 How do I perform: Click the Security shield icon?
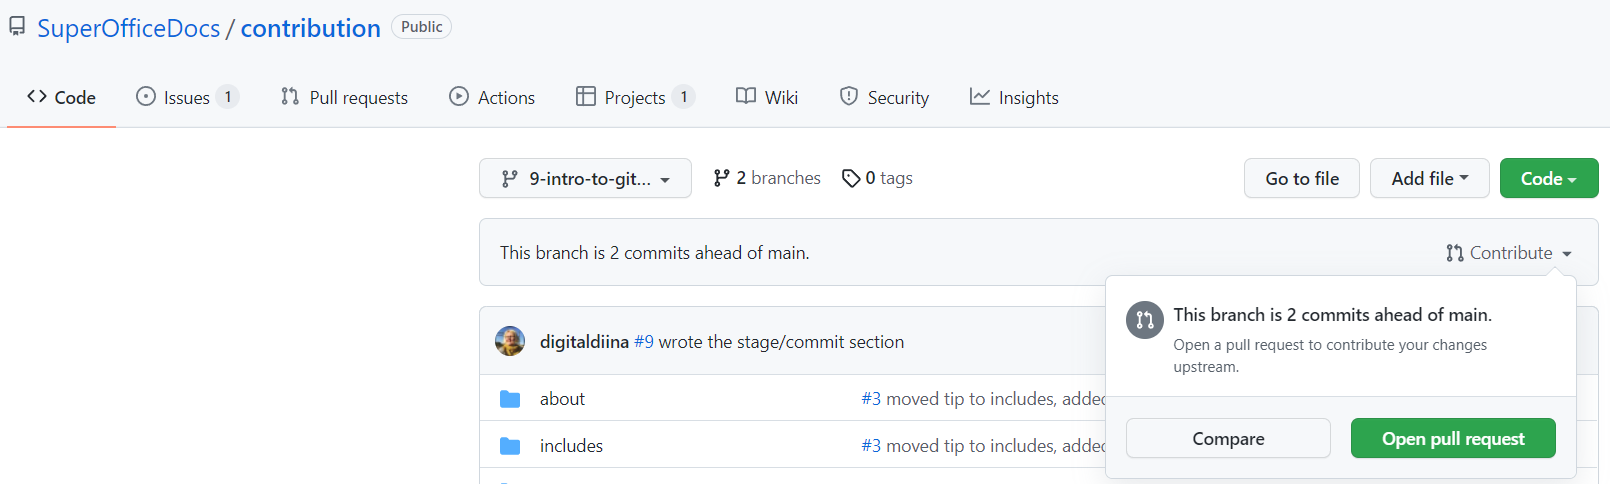click(x=849, y=96)
